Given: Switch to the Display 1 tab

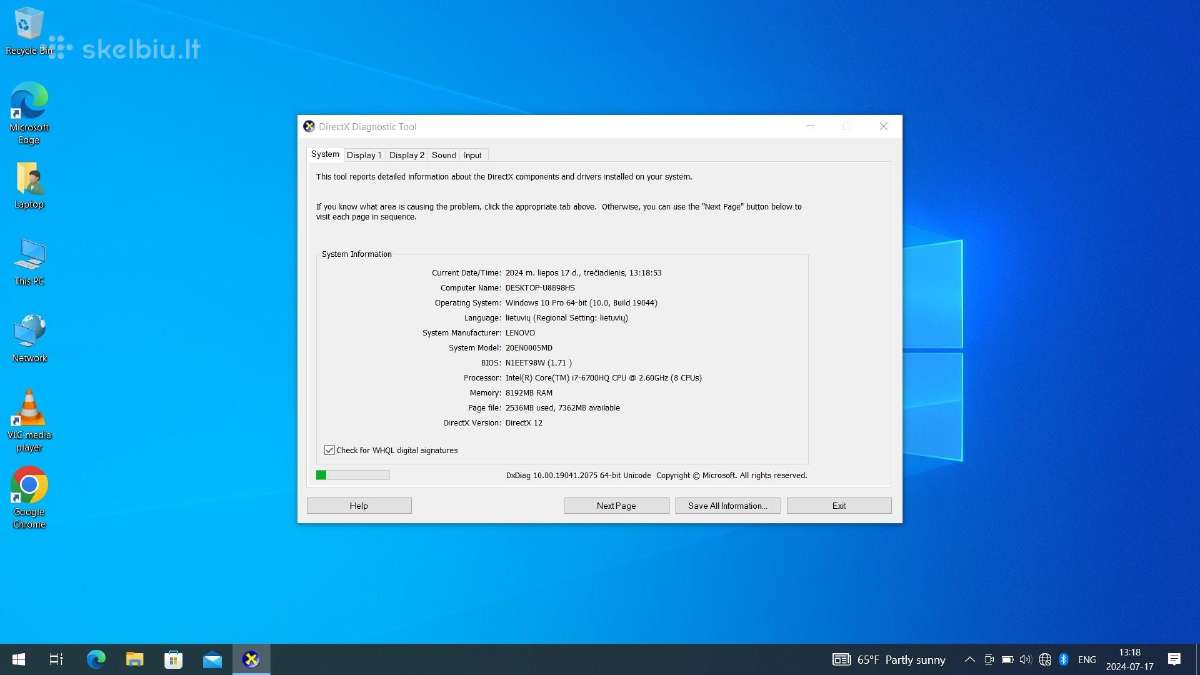Looking at the screenshot, I should pos(364,155).
